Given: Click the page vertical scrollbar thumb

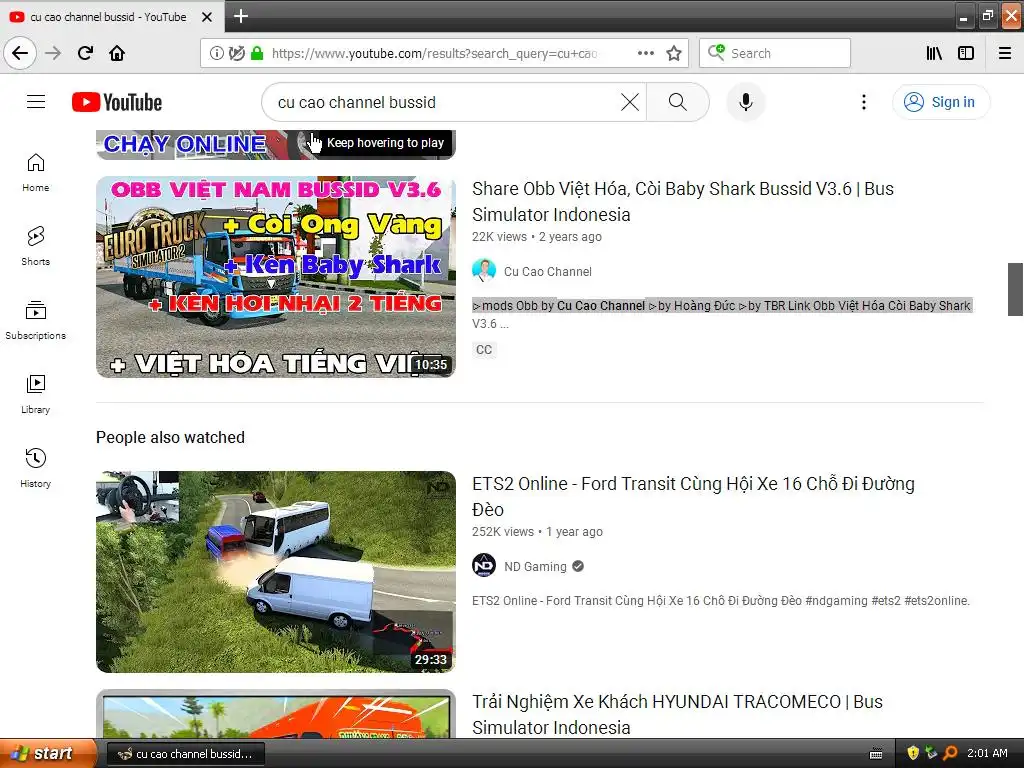Looking at the screenshot, I should tap(1015, 289).
